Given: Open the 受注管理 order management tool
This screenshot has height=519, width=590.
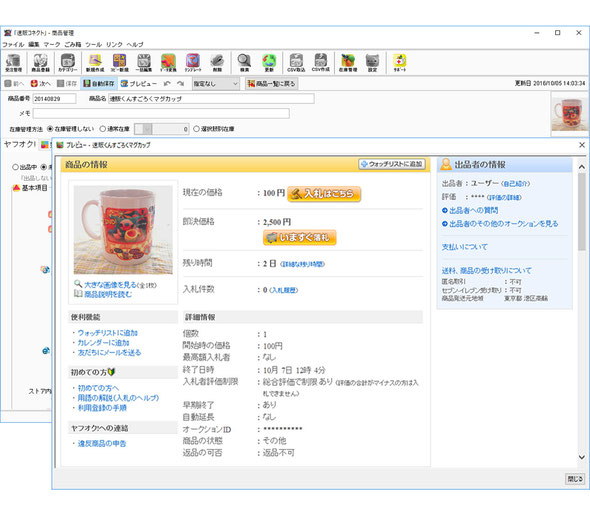Looking at the screenshot, I should pos(14,63).
